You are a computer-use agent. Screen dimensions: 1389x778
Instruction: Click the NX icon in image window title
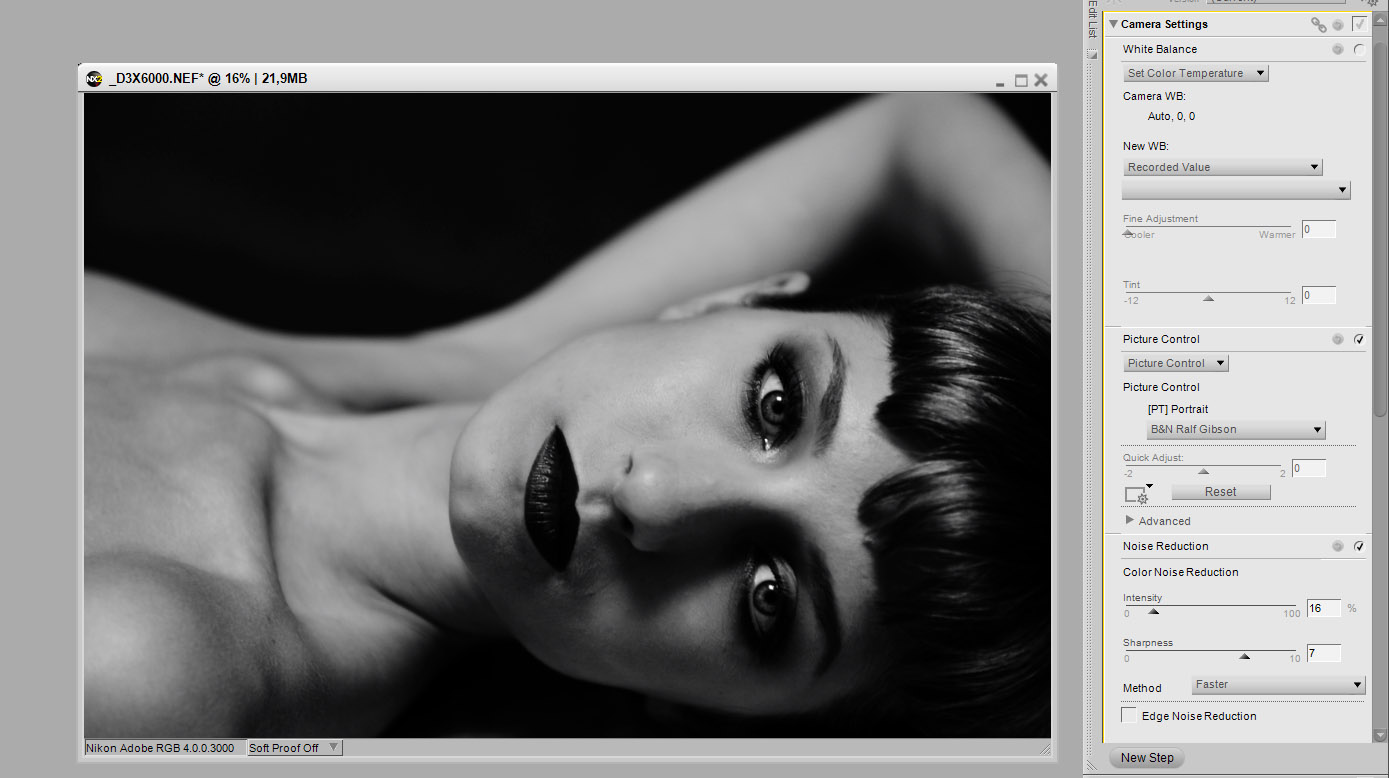click(x=94, y=78)
